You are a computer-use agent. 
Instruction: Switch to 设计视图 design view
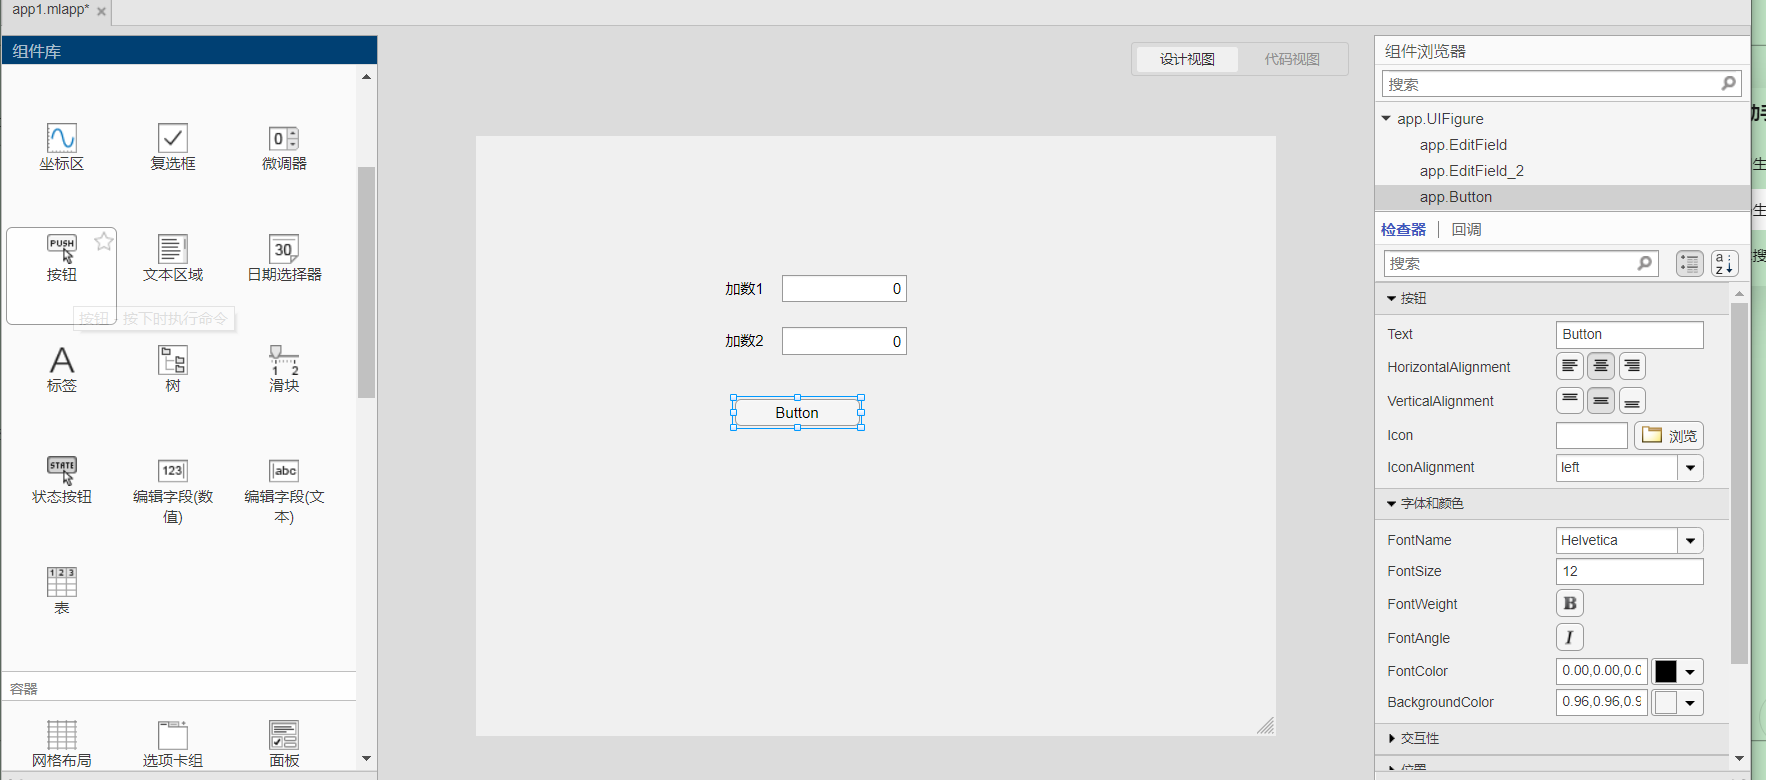(1187, 59)
